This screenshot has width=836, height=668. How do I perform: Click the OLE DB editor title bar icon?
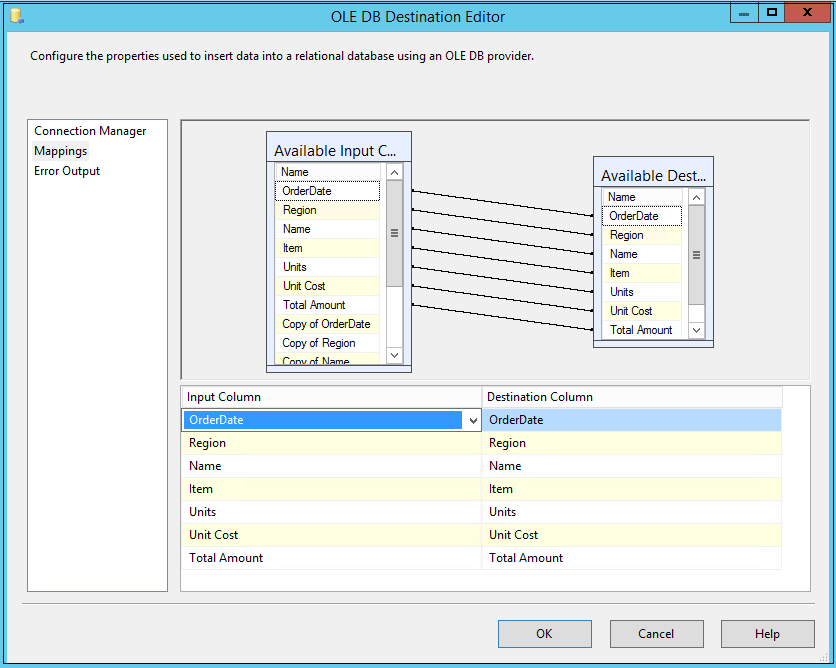pyautogui.click(x=17, y=16)
